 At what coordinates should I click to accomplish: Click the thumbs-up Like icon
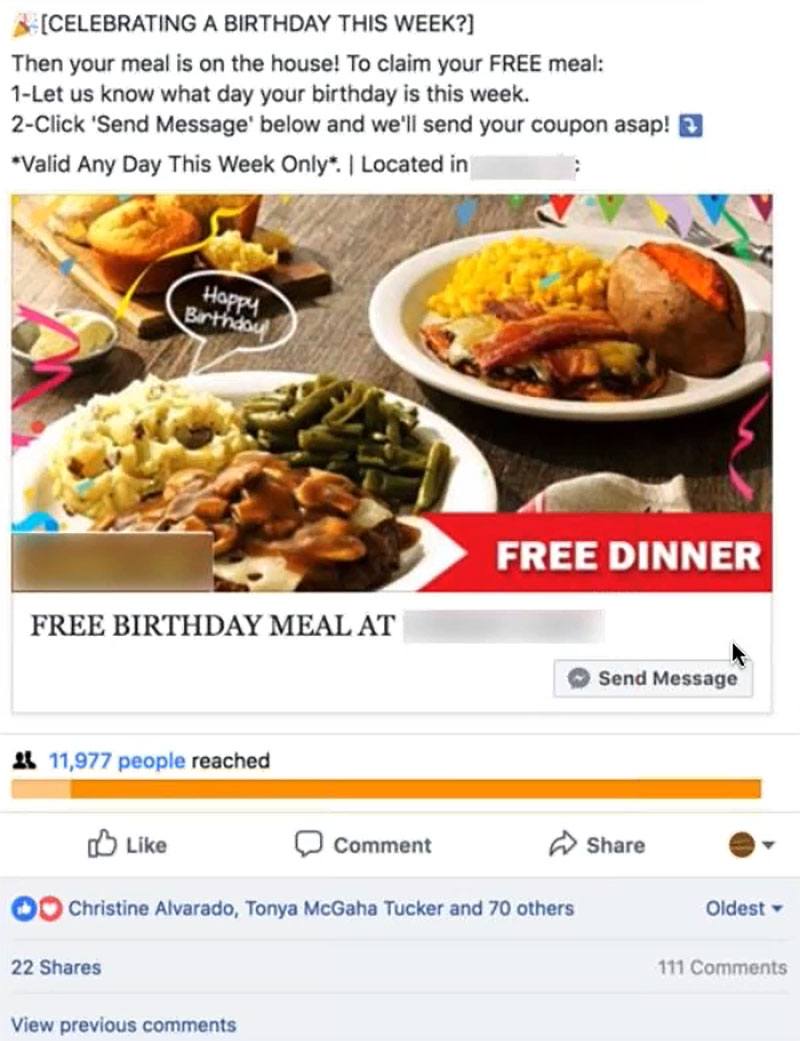tap(102, 844)
